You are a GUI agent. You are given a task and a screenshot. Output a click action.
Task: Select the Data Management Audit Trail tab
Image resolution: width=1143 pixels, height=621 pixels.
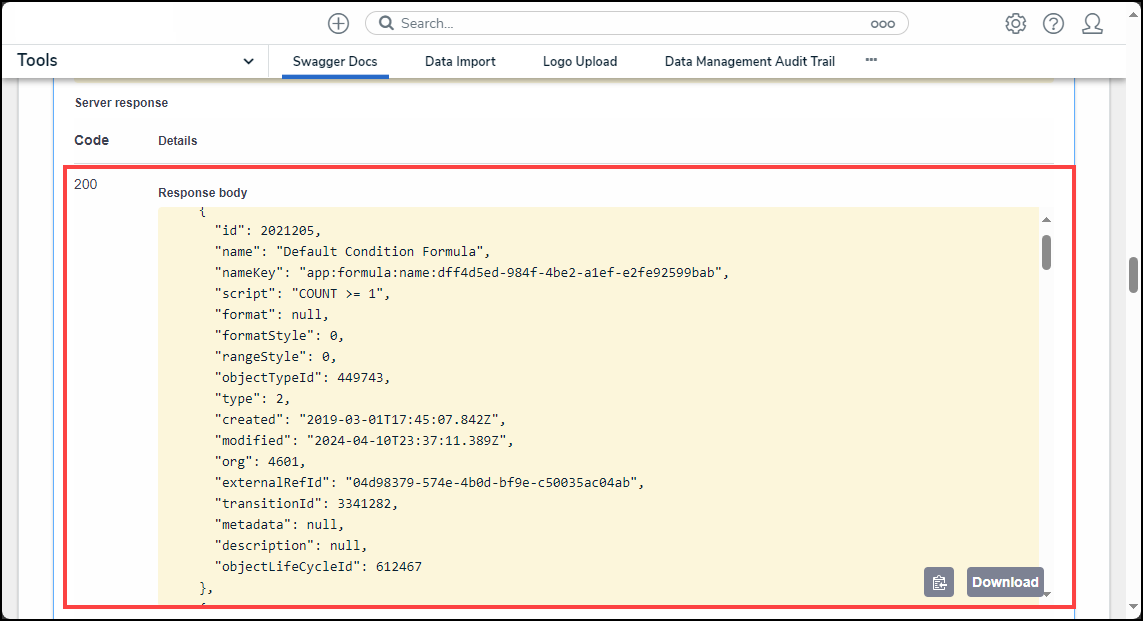(749, 62)
